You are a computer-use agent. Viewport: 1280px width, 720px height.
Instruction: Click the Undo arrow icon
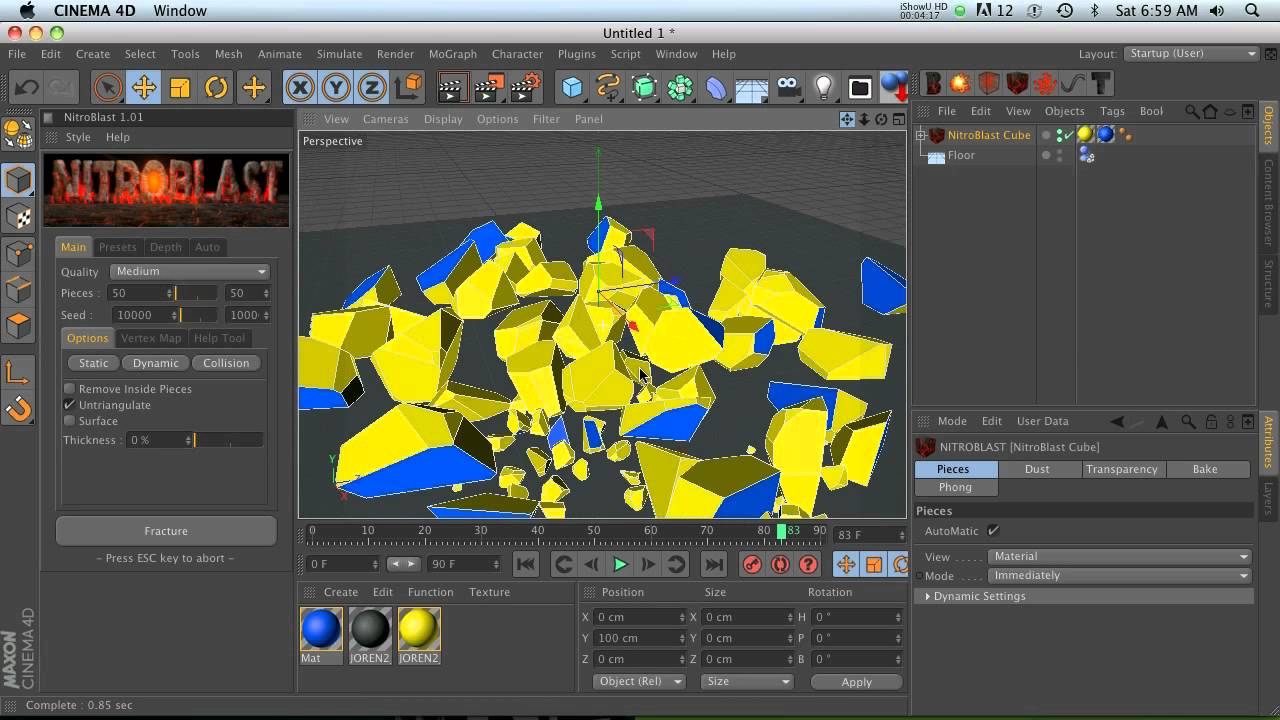(x=27, y=88)
